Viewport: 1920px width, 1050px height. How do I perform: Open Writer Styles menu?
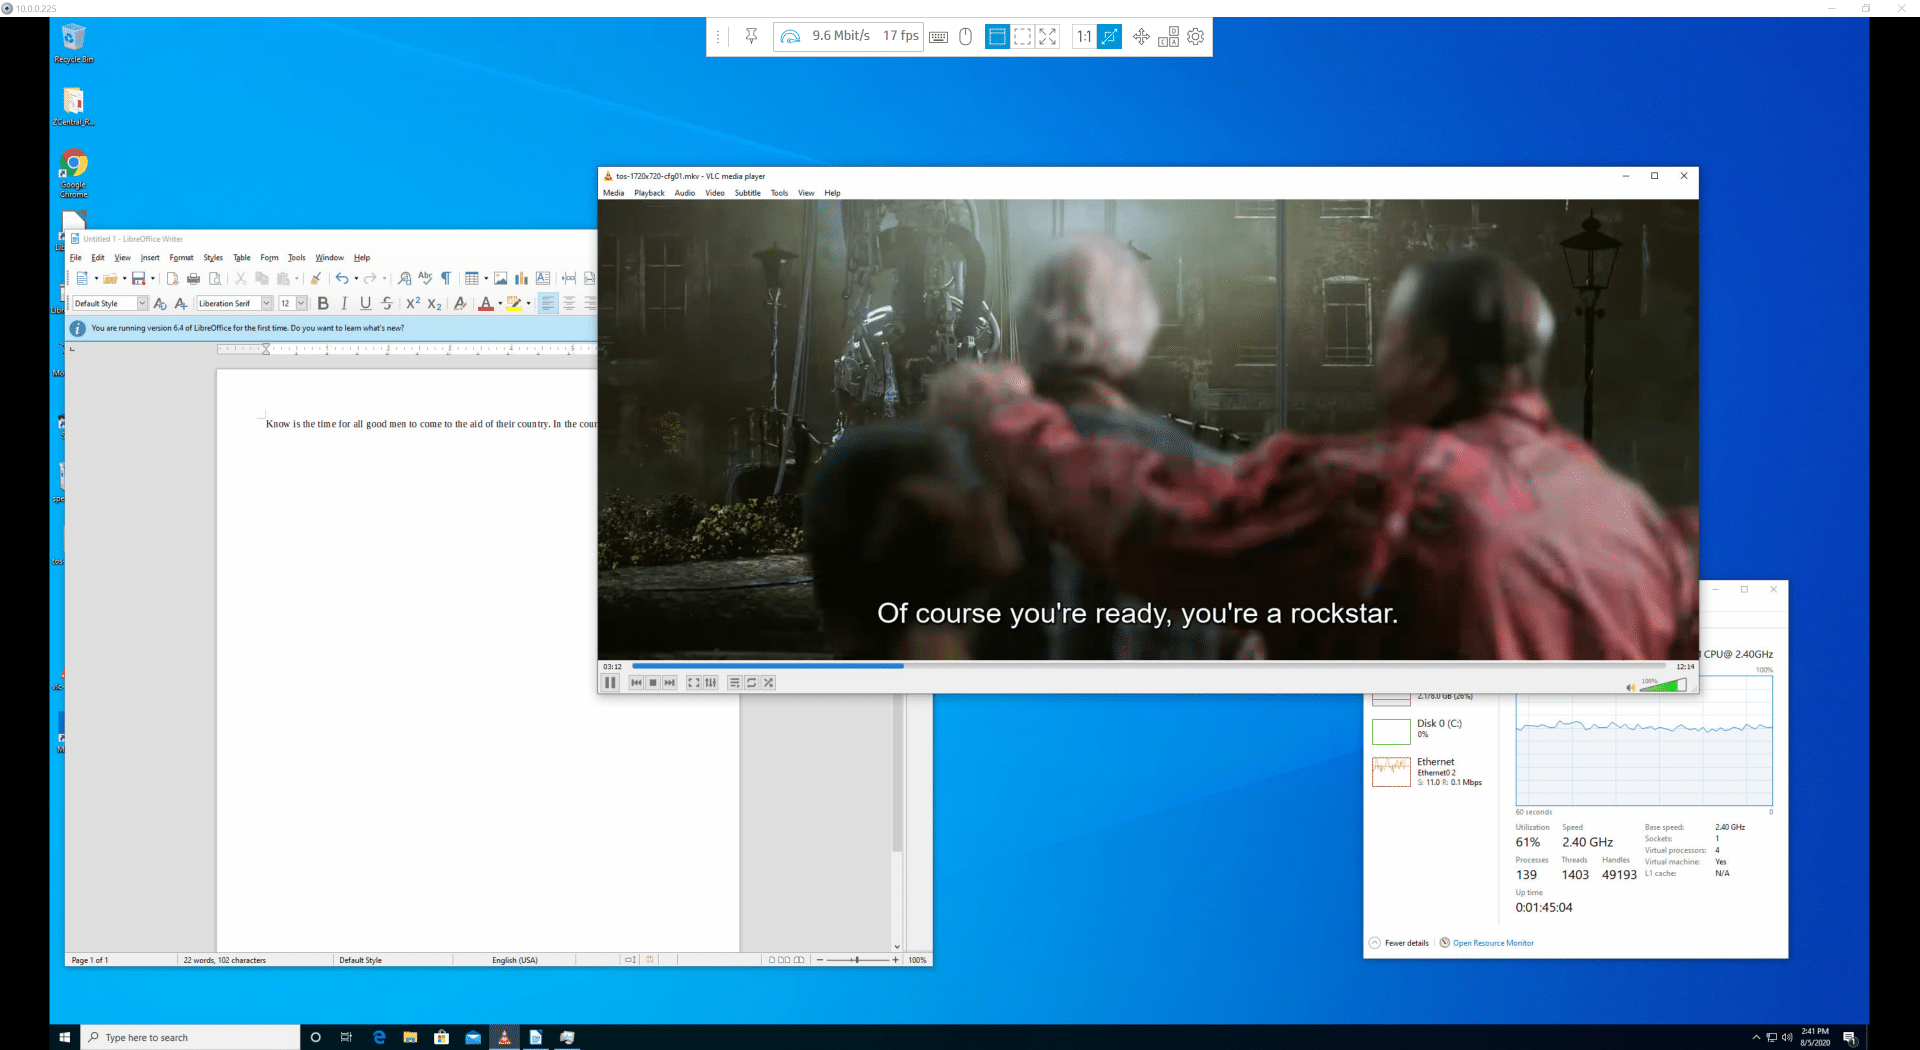[213, 258]
